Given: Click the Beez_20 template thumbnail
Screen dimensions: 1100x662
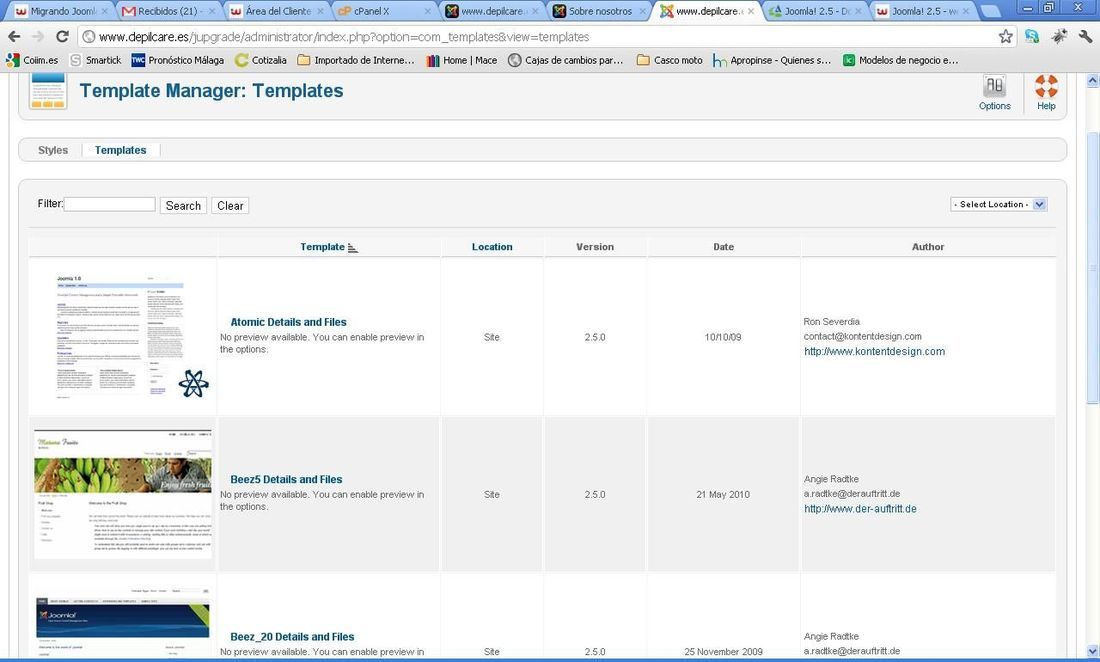Looking at the screenshot, I should click(x=123, y=622).
